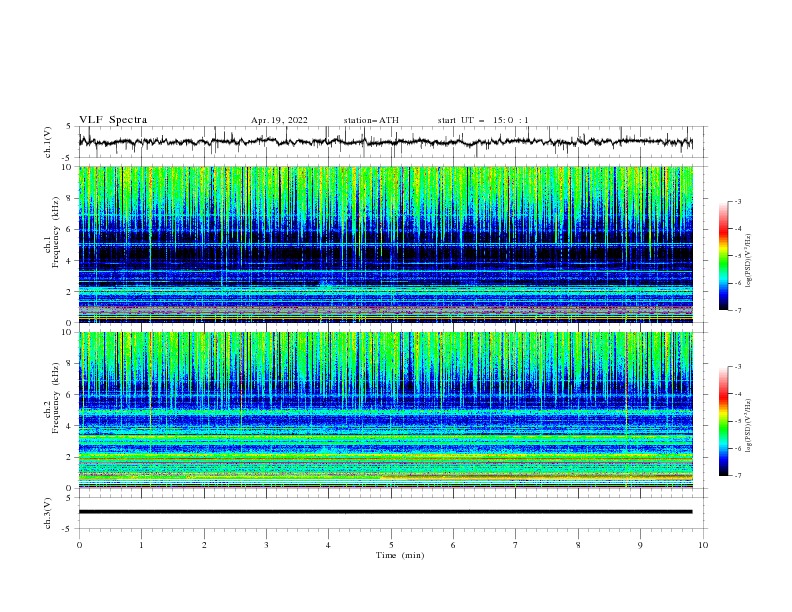Viewport: 792px width, 612px height.
Task: Click the ch.1 spectrogram color bar
Action: coord(724,255)
